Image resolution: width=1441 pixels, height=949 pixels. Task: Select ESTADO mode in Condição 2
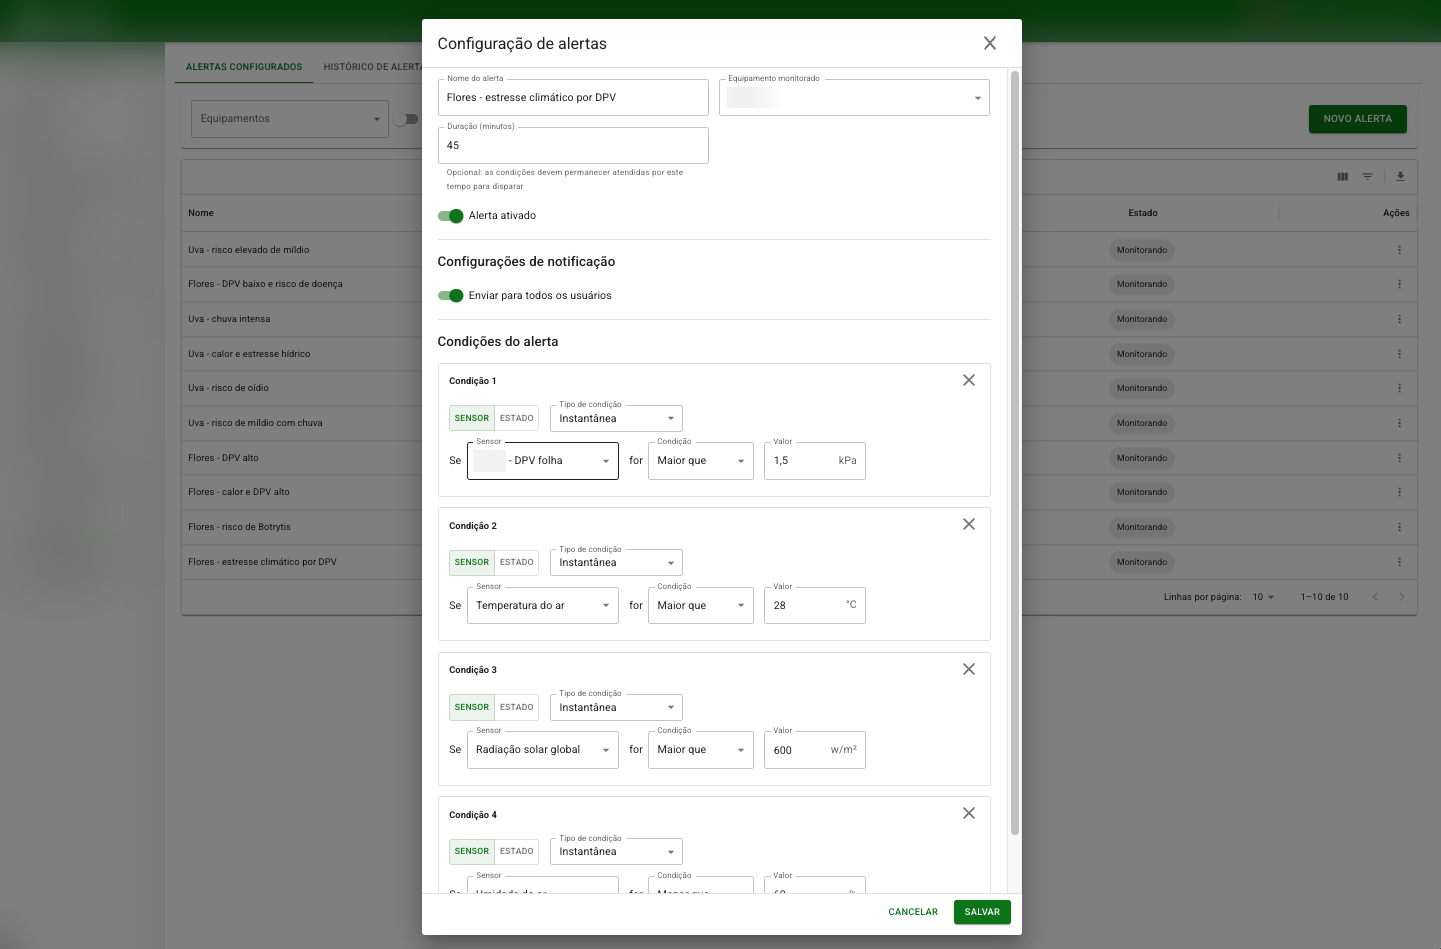pyautogui.click(x=517, y=562)
